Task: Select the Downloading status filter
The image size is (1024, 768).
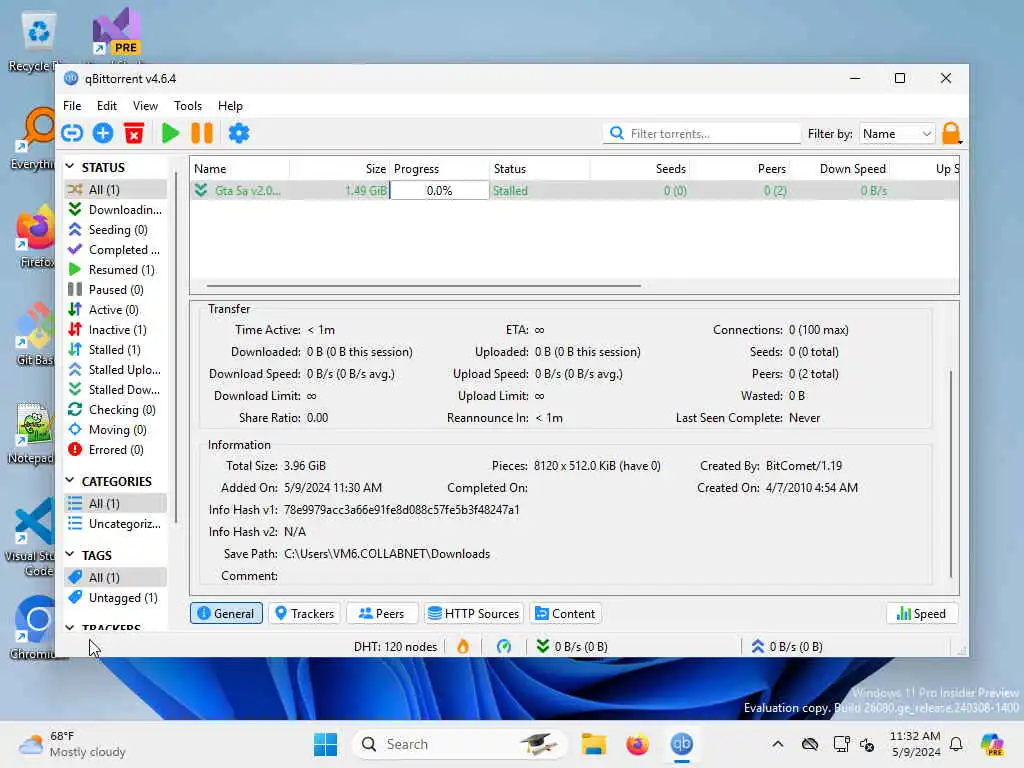Action: coord(115,210)
